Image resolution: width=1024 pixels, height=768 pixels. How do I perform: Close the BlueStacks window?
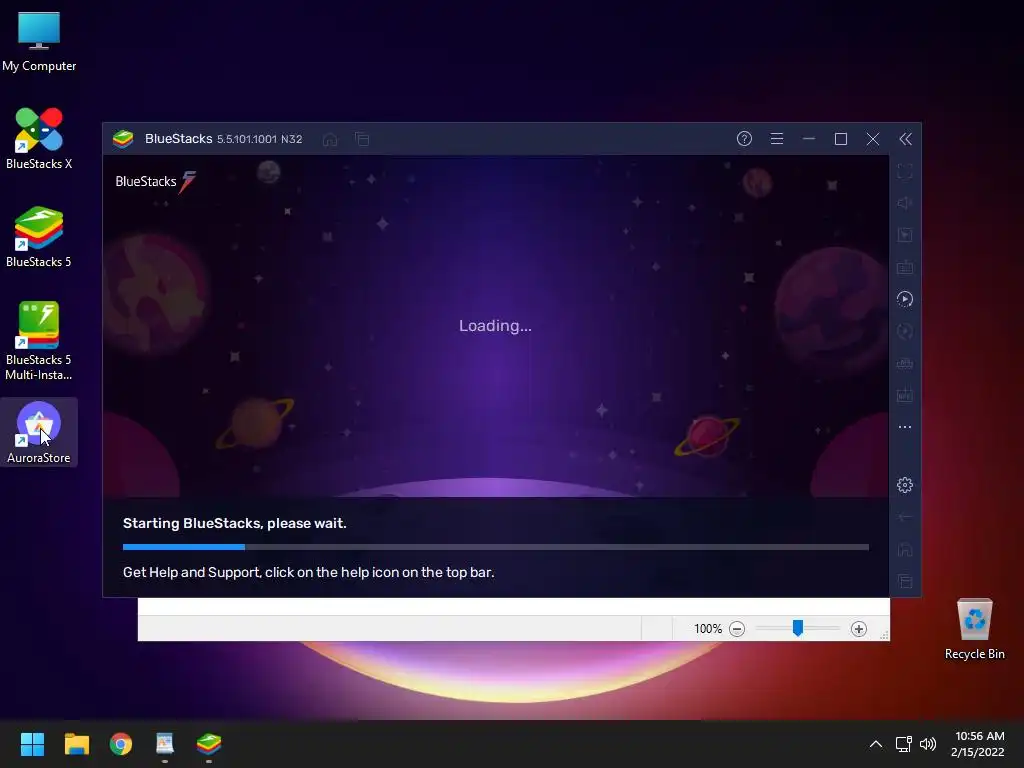(872, 138)
